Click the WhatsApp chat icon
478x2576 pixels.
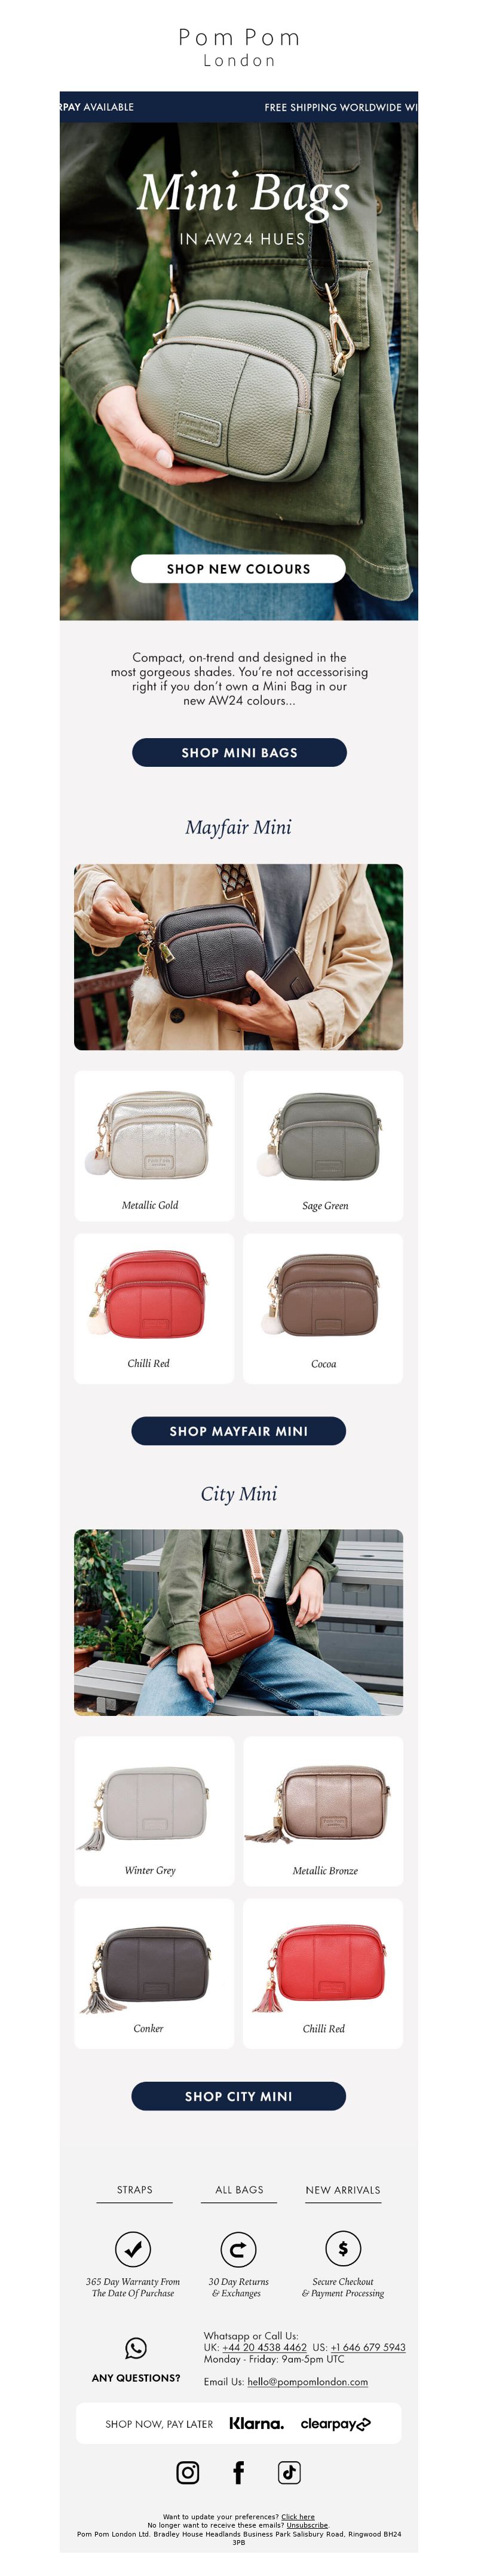(136, 2347)
